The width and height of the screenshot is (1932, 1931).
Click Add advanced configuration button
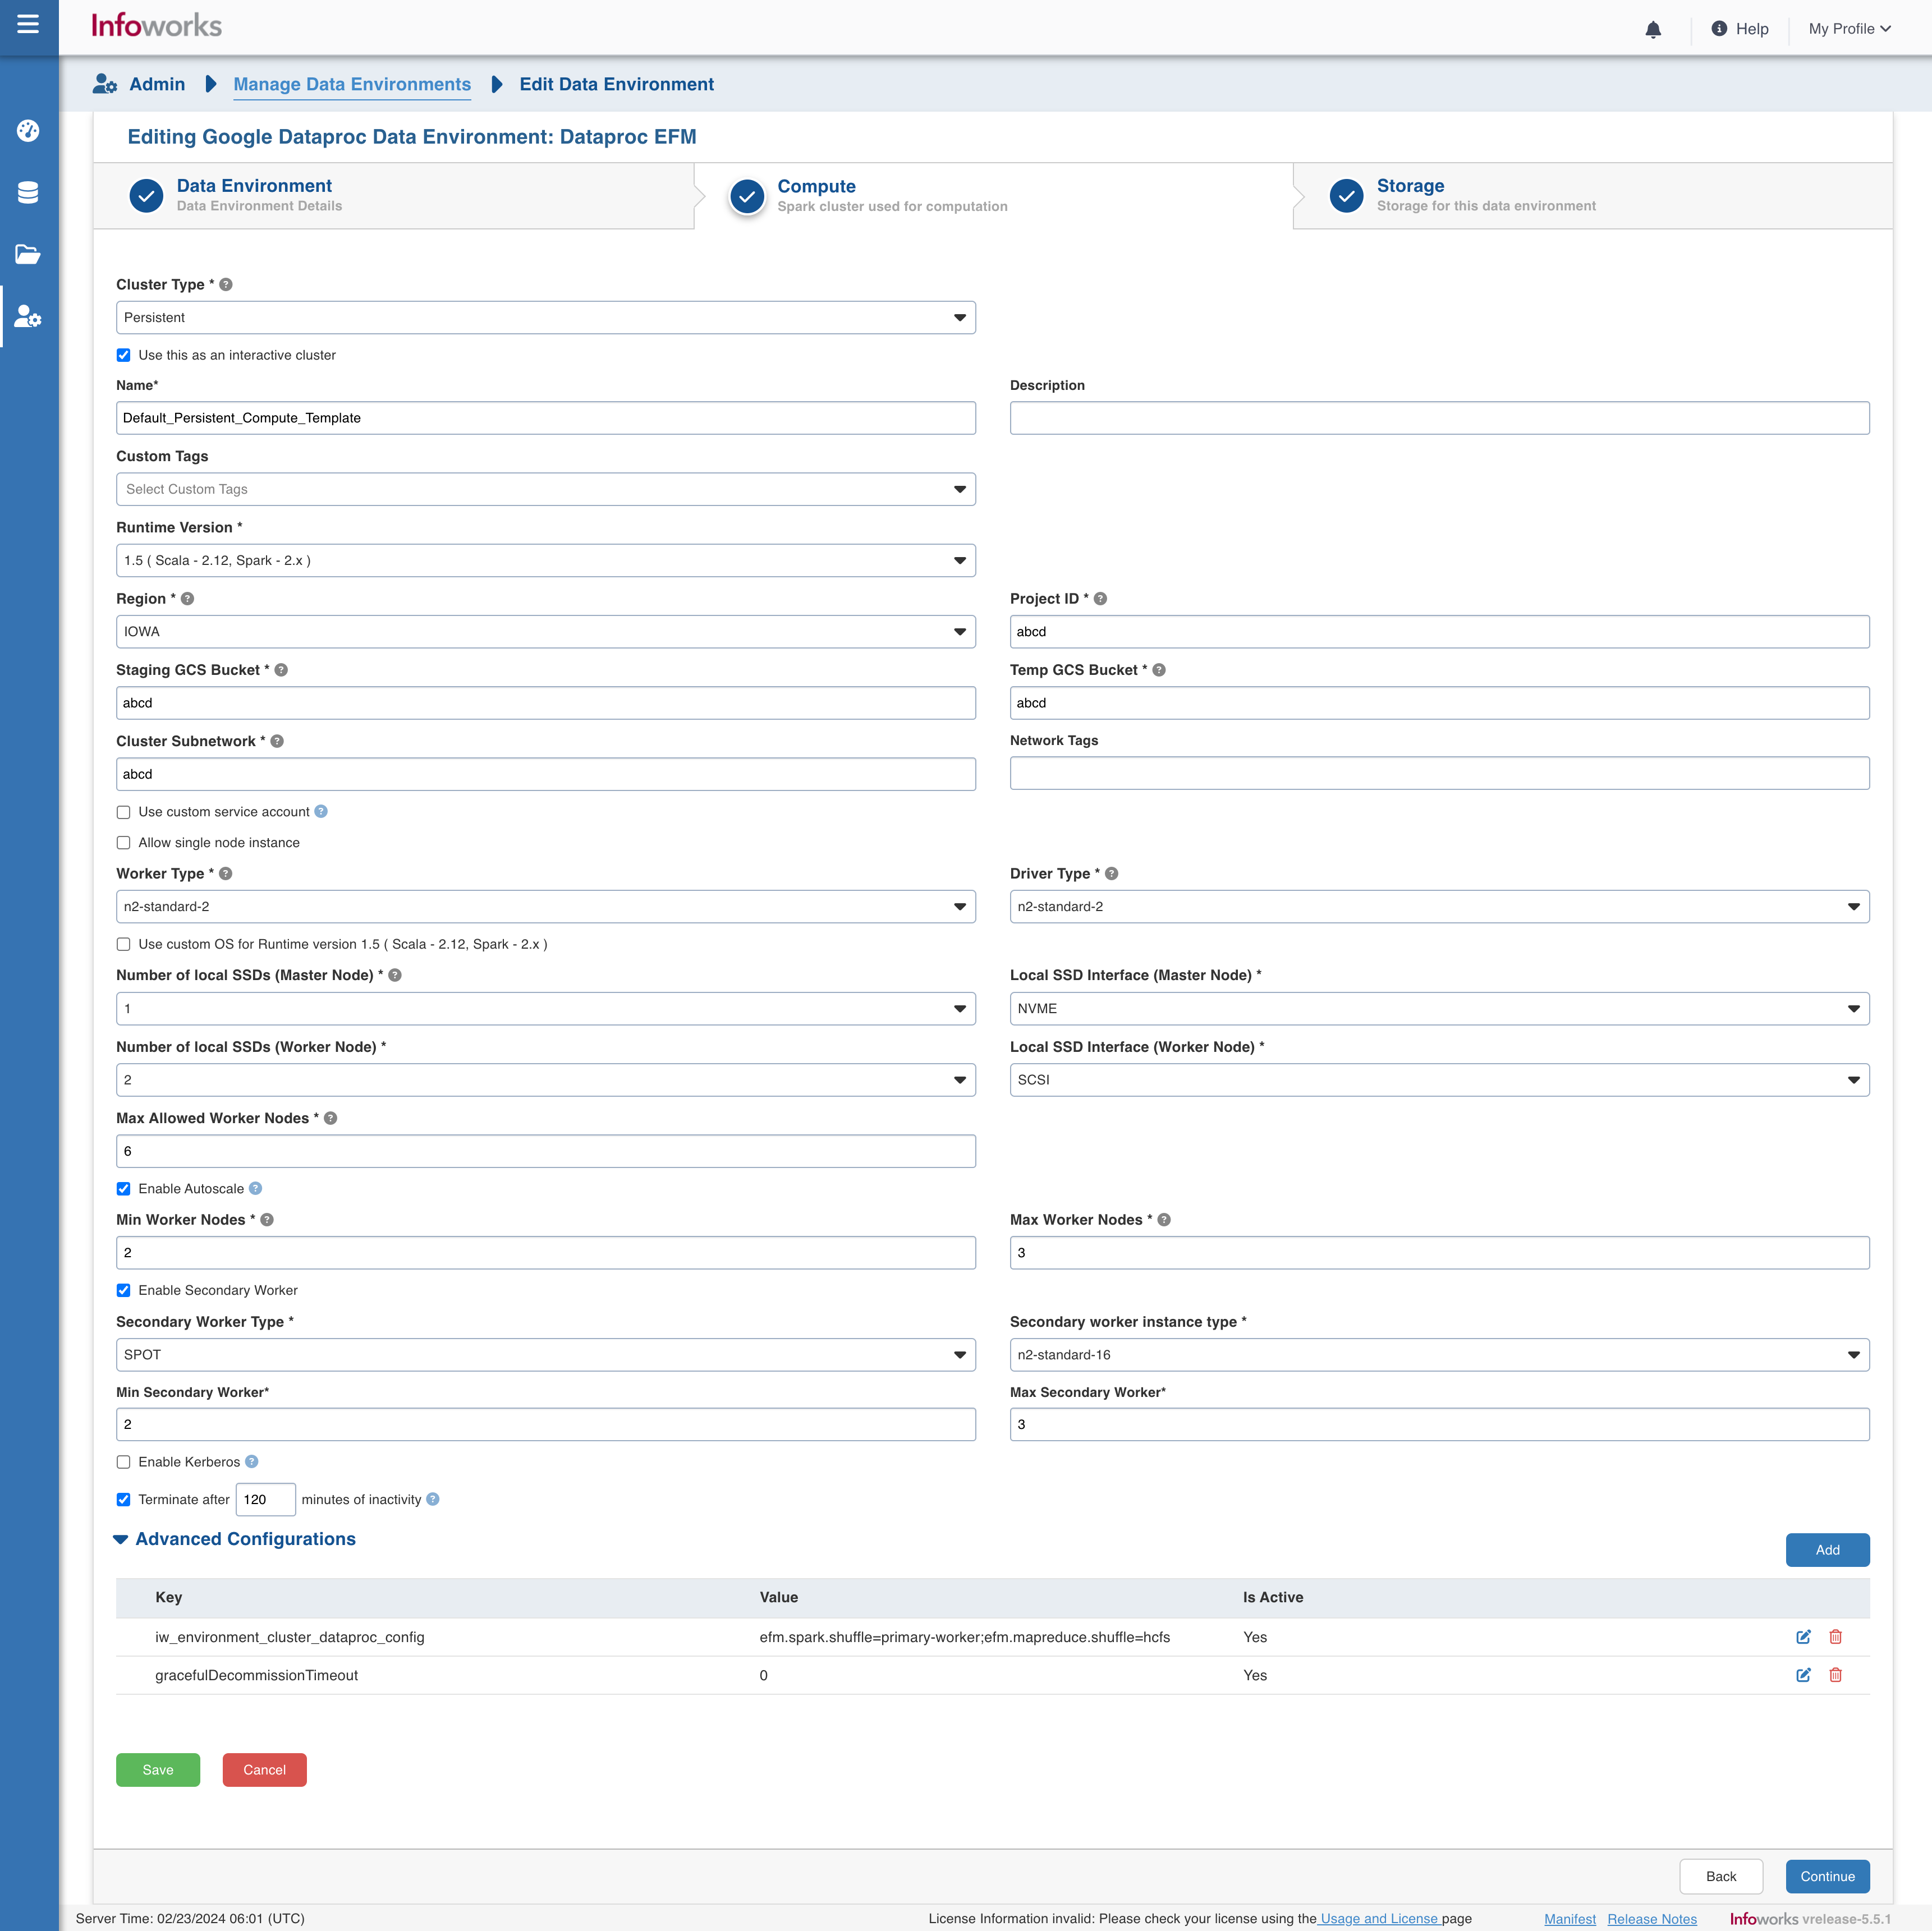click(1828, 1551)
